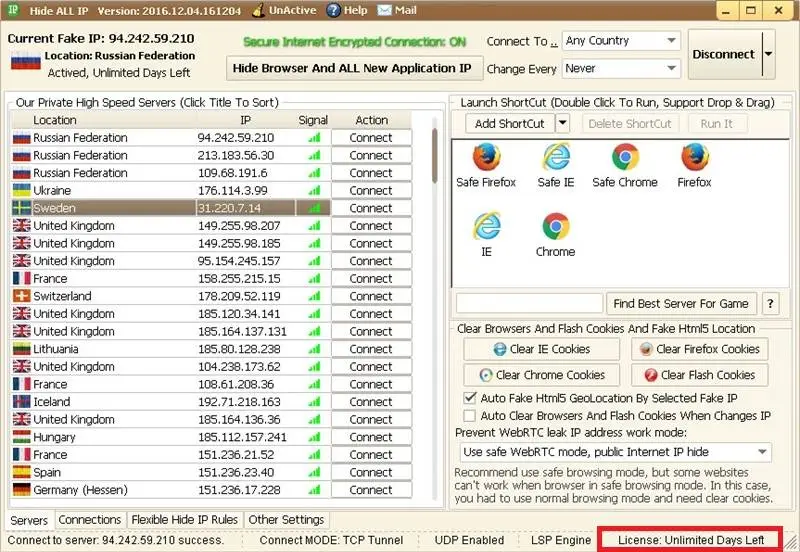Image resolution: width=800 pixels, height=552 pixels.
Task: Sort servers by Location column header
Action: [x=104, y=120]
